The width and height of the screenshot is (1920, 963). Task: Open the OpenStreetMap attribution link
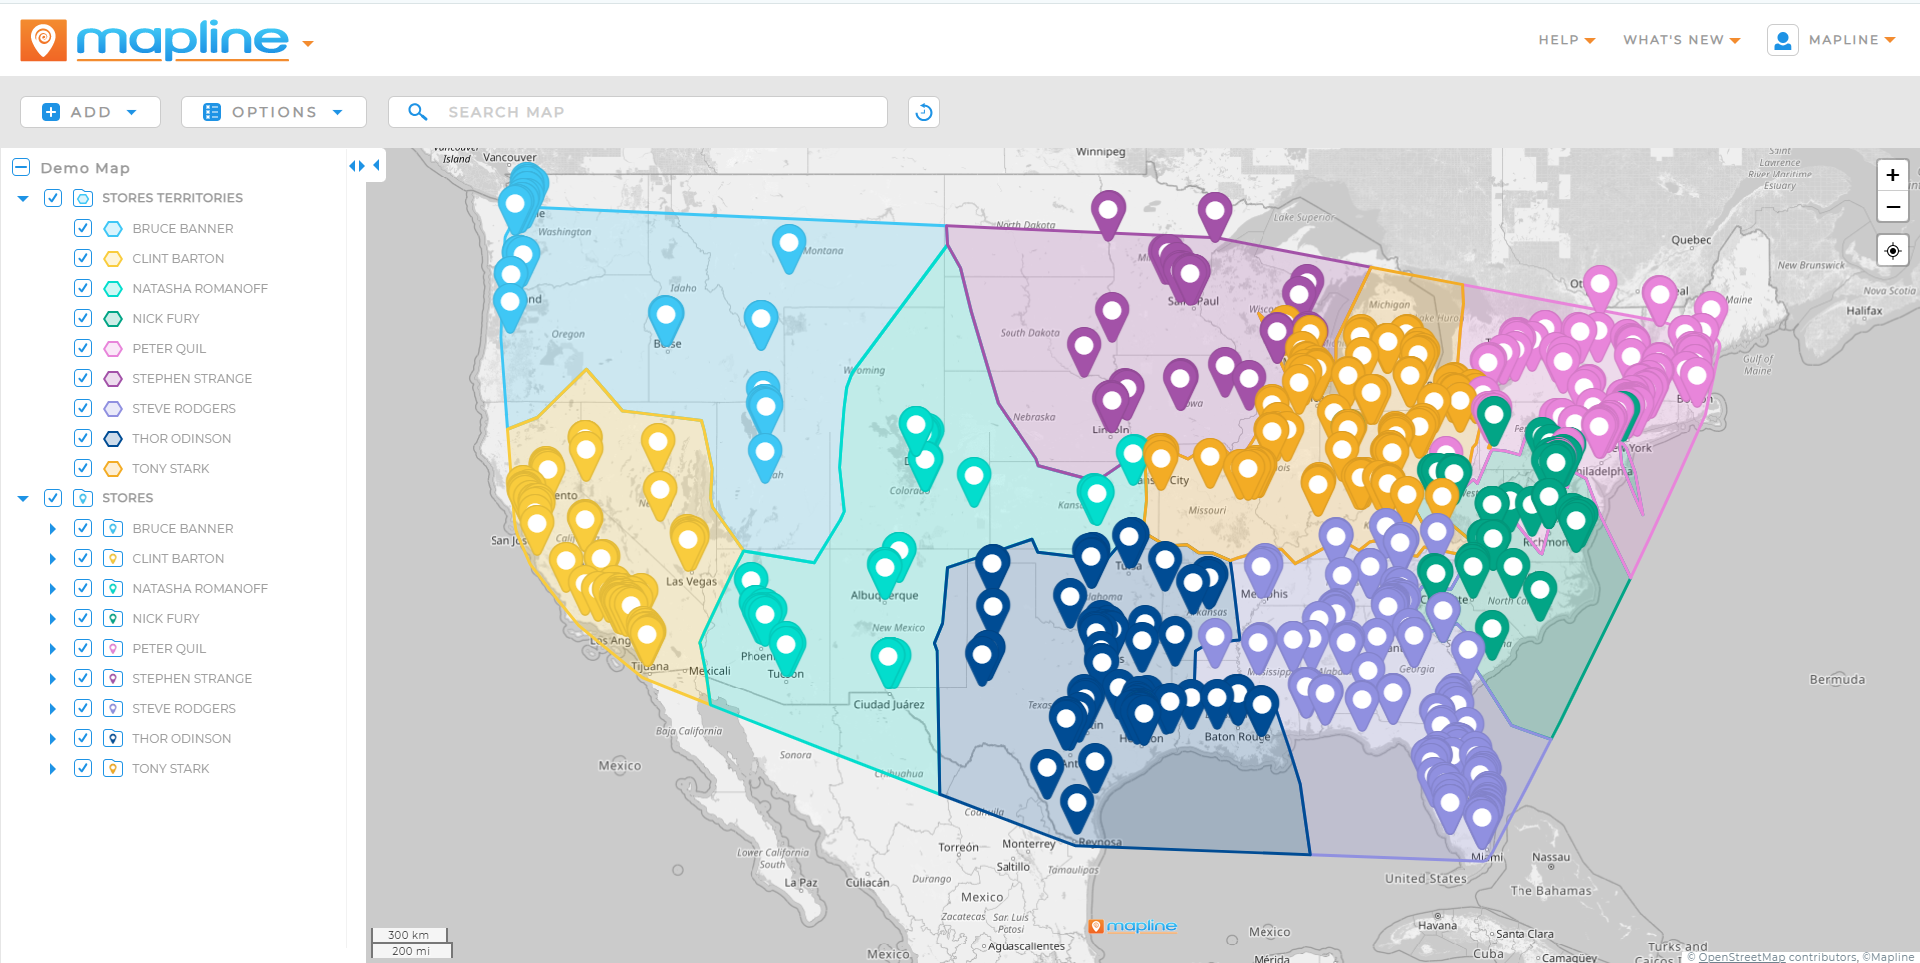click(1741, 957)
